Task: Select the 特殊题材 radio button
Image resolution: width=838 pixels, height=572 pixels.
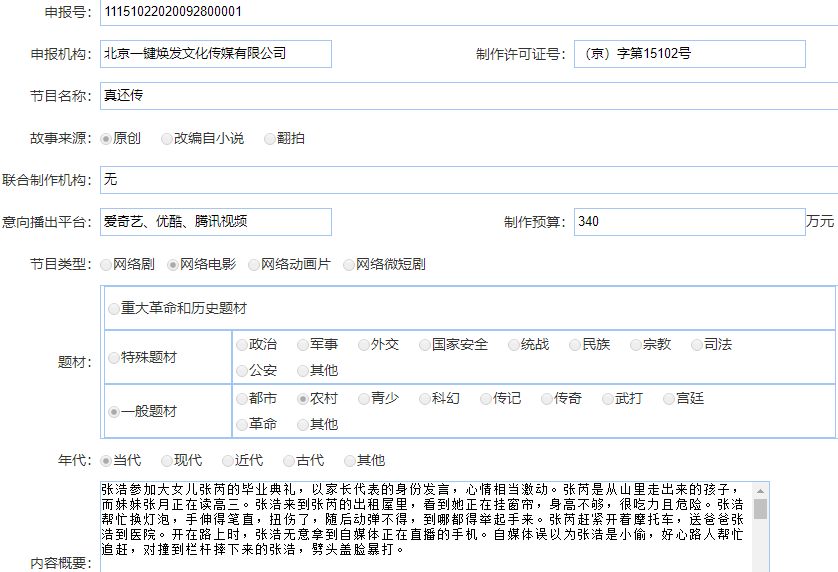Action: (114, 358)
